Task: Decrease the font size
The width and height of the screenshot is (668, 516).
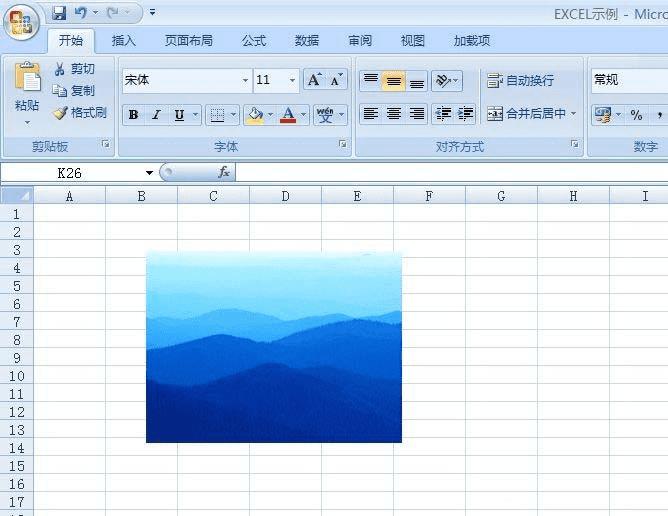Action: pyautogui.click(x=337, y=80)
